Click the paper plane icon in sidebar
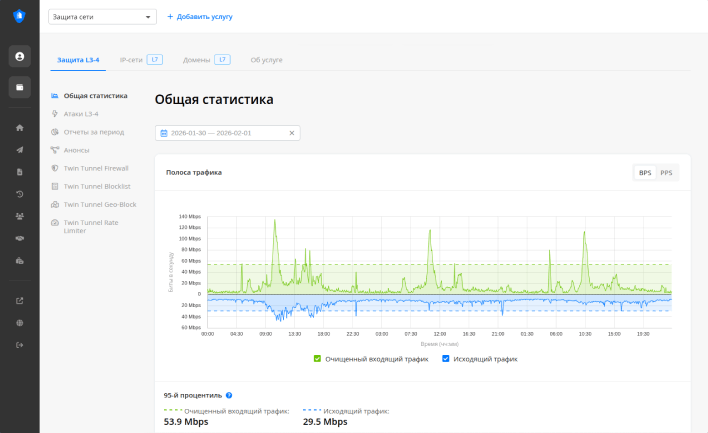Viewport: 708px width, 433px height. pyautogui.click(x=20, y=150)
